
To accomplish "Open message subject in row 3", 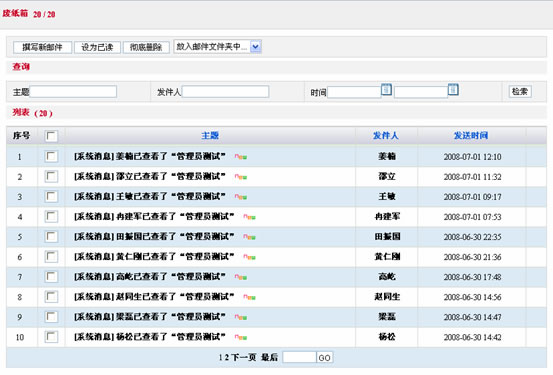I will tap(150, 196).
